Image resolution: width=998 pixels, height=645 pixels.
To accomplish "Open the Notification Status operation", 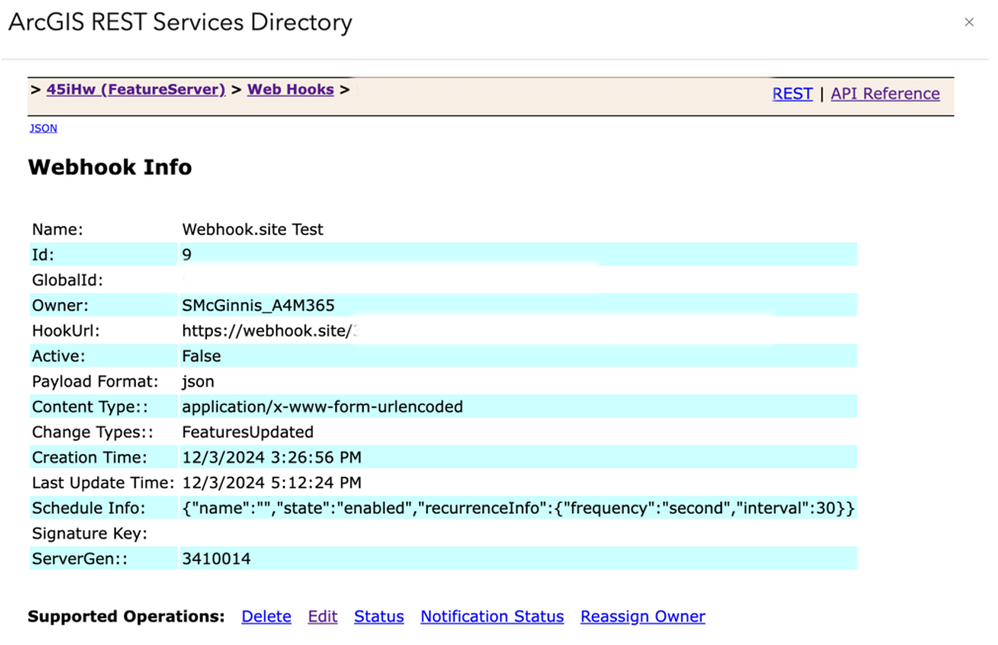I will [492, 616].
